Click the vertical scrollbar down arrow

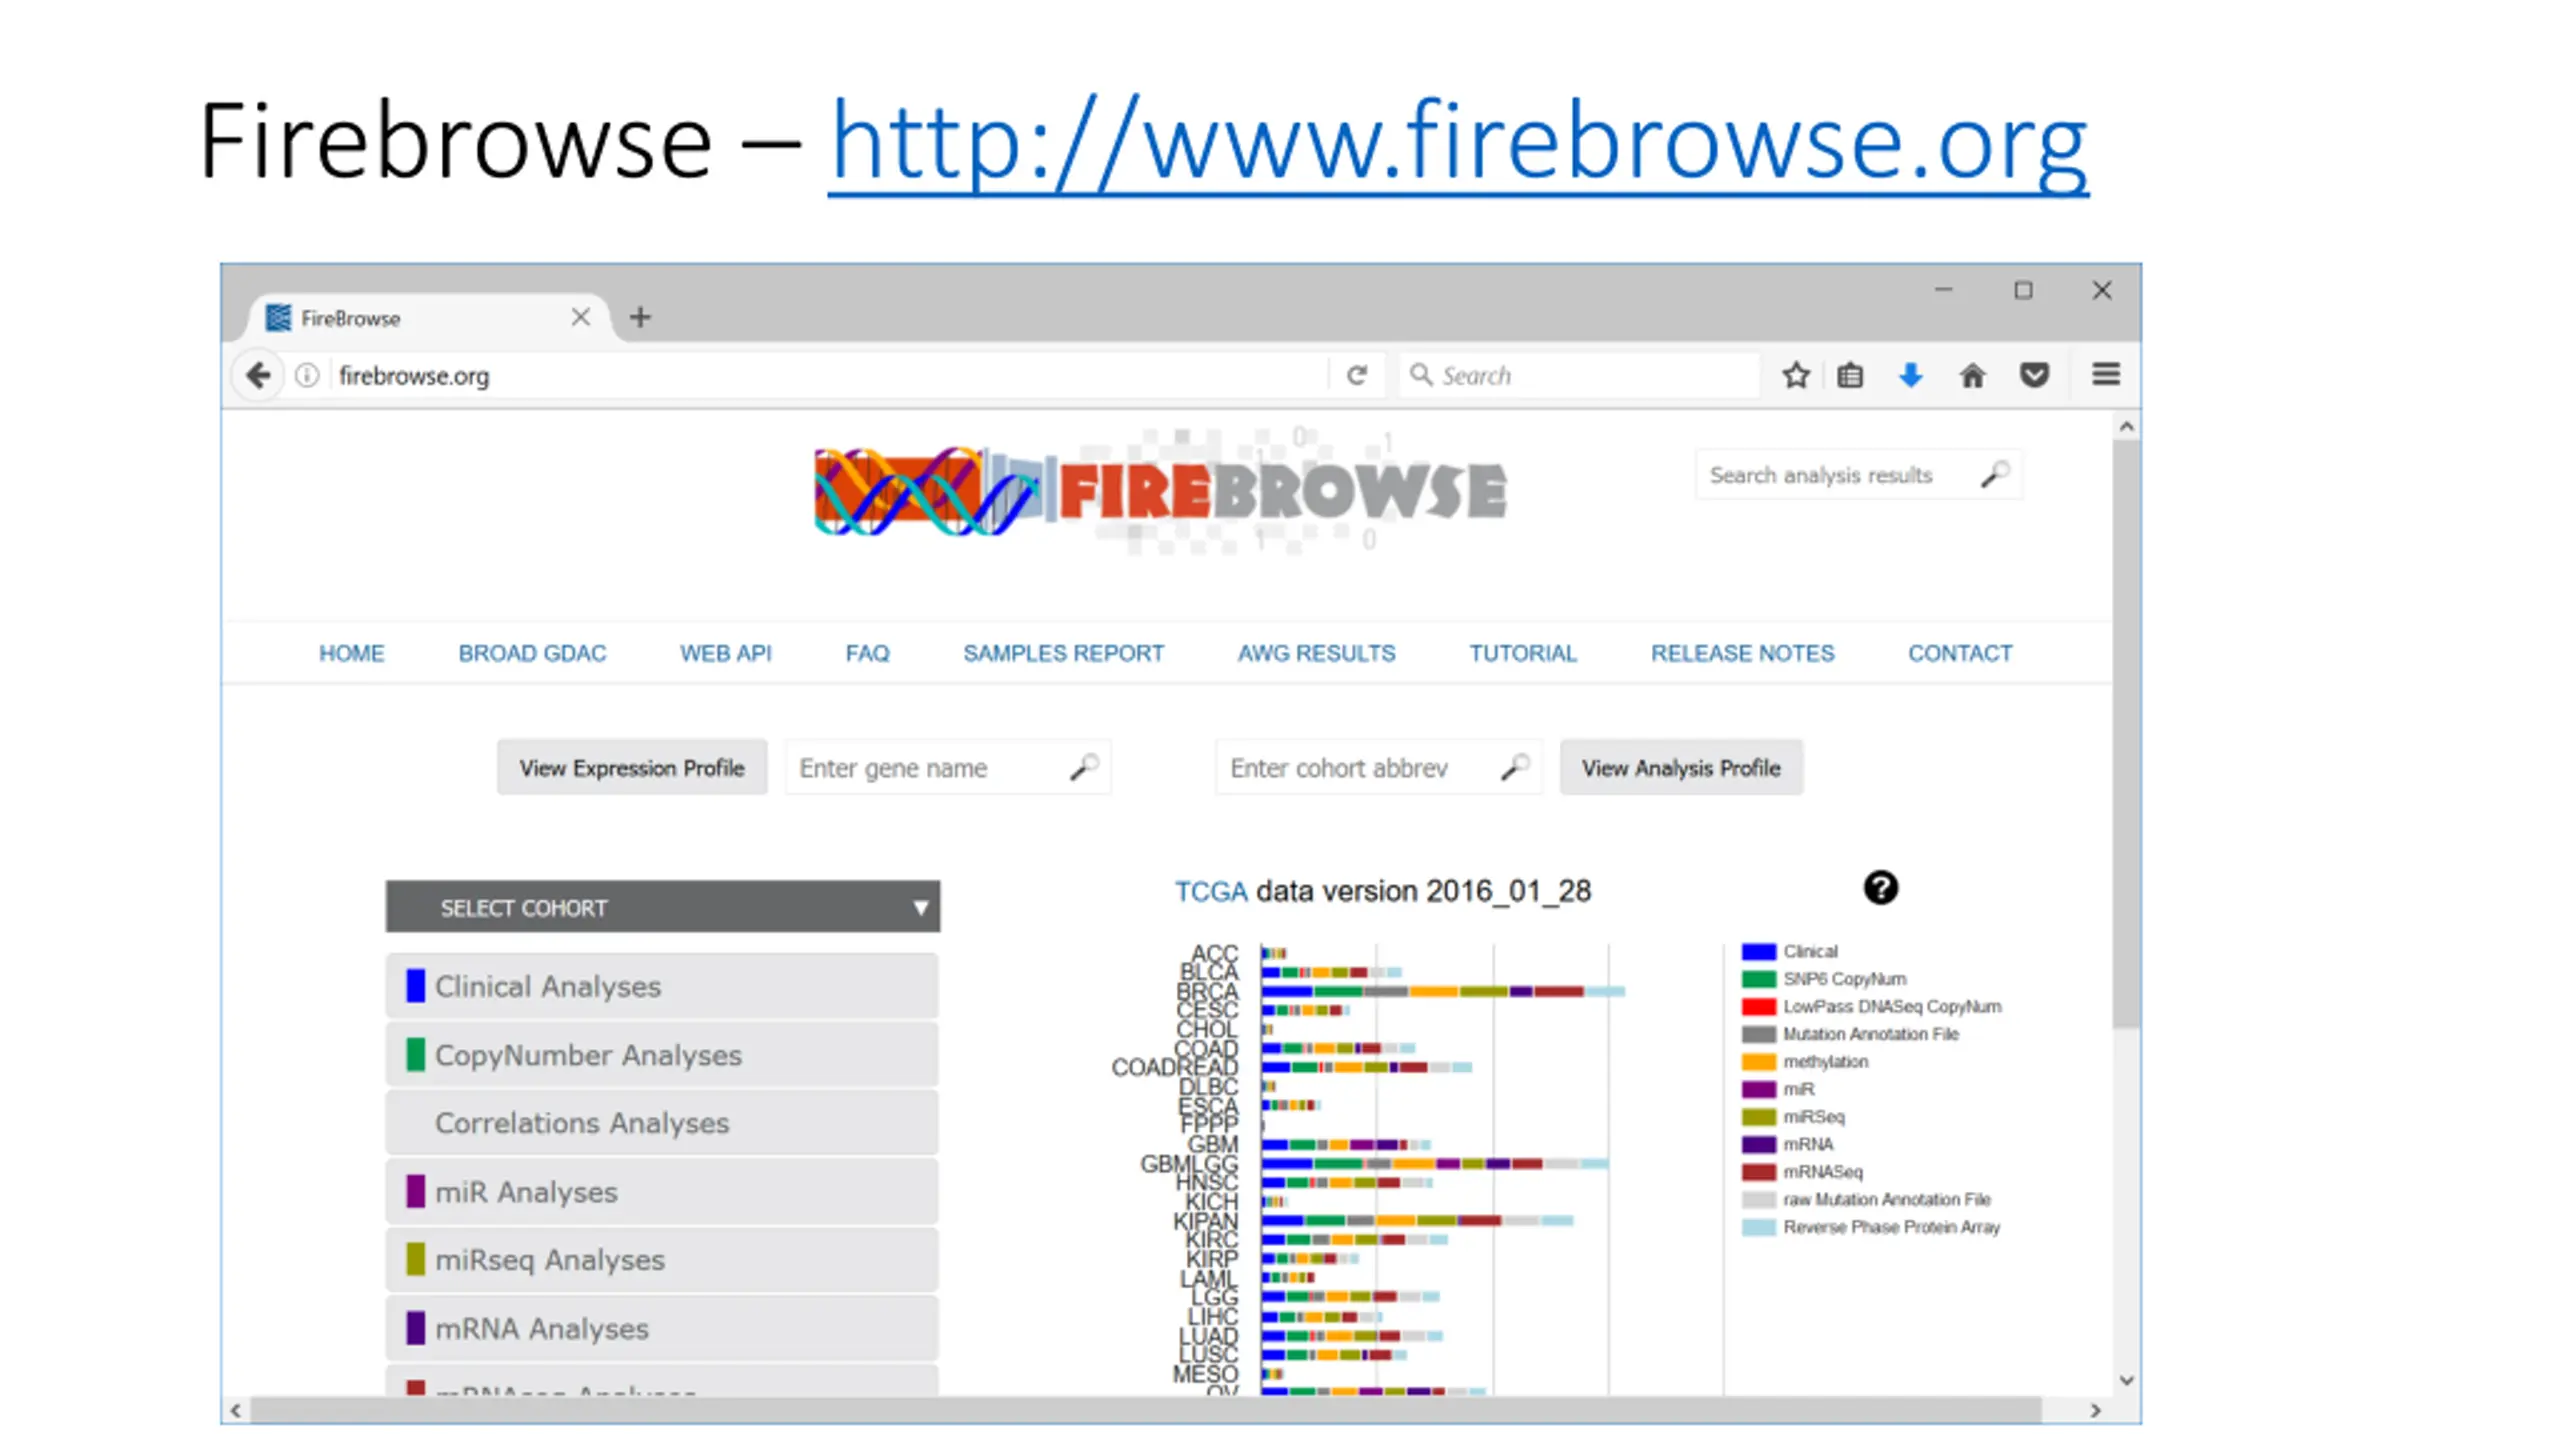click(2126, 1381)
